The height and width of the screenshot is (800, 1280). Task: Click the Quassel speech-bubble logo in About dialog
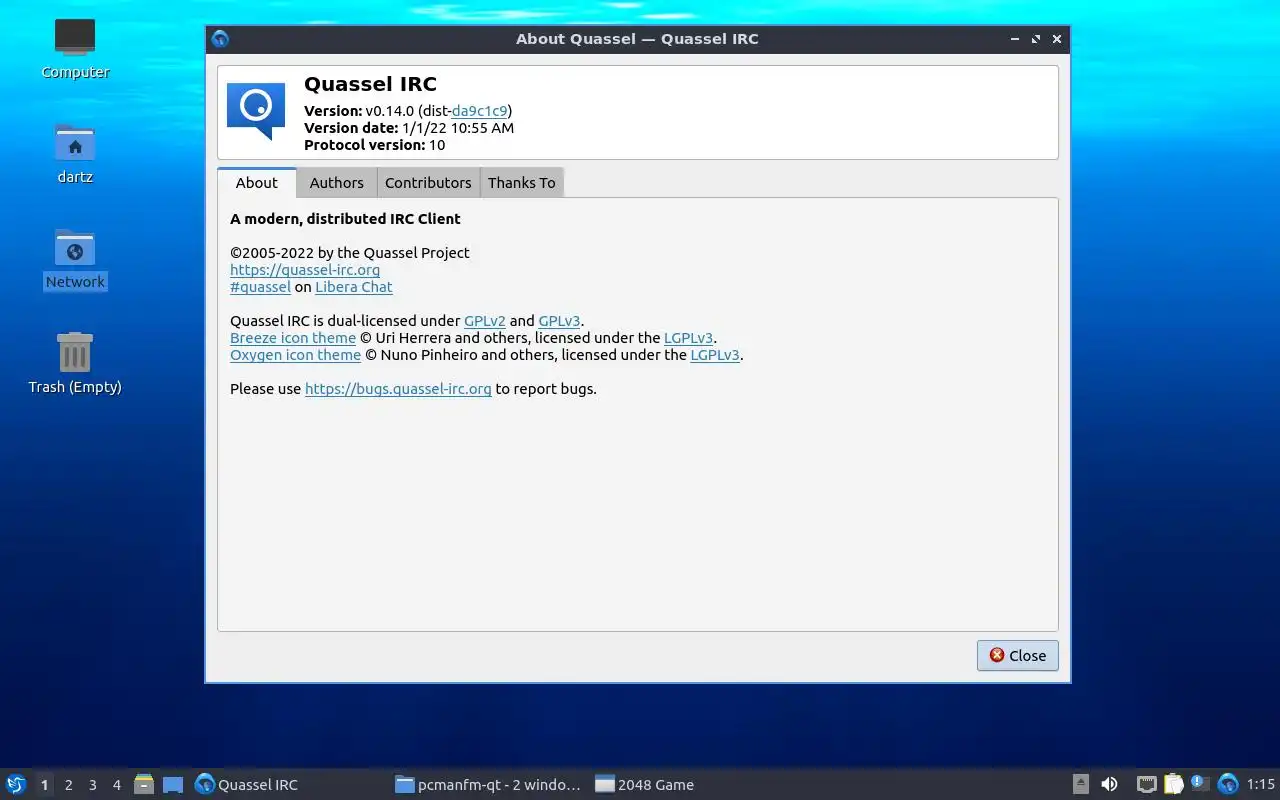click(256, 110)
